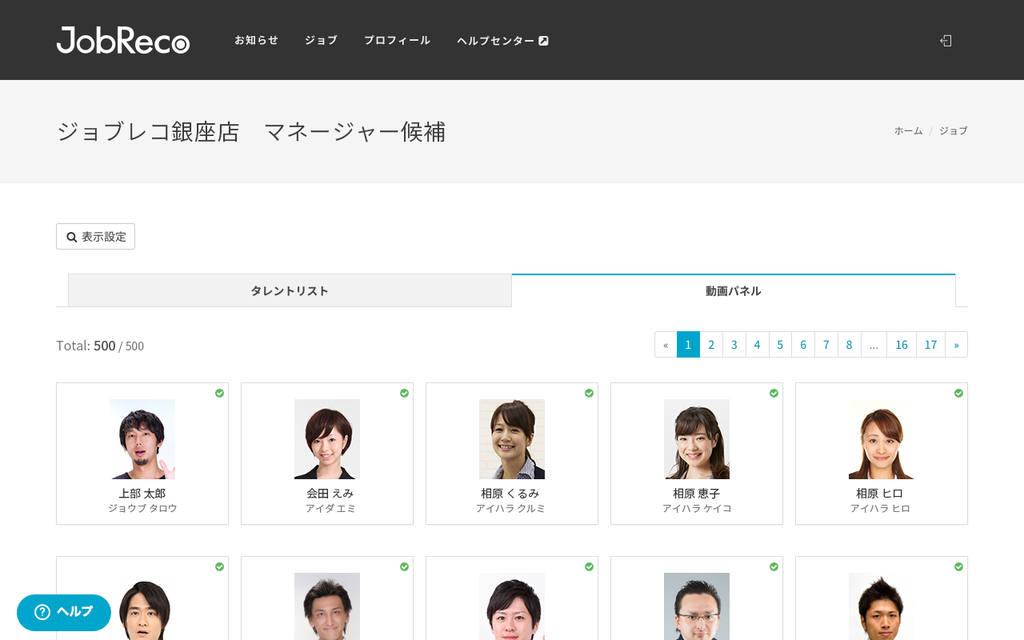Advance to the next page with »
Screen dimensions: 1024x640
coord(957,345)
